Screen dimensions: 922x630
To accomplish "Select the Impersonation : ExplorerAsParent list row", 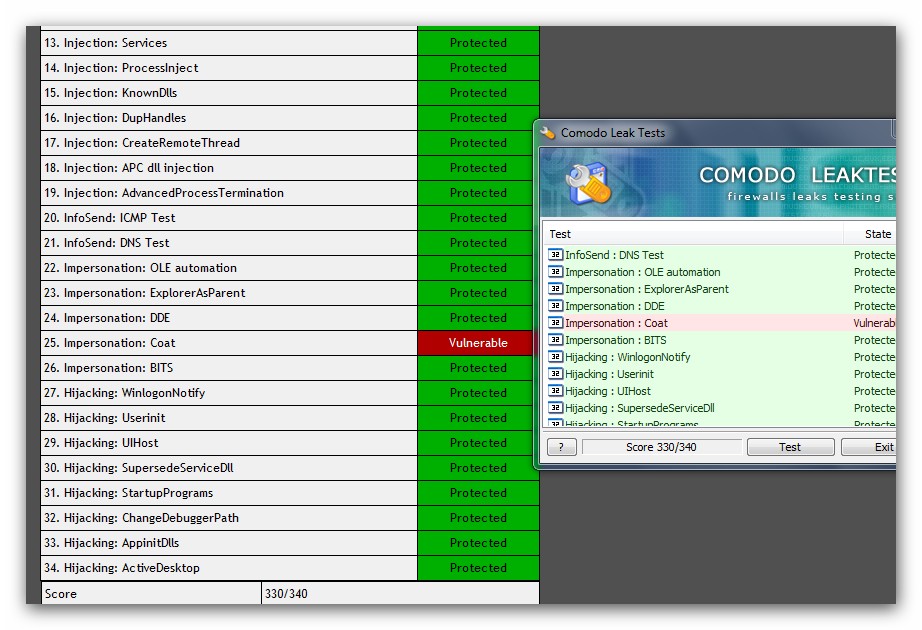I will point(720,289).
